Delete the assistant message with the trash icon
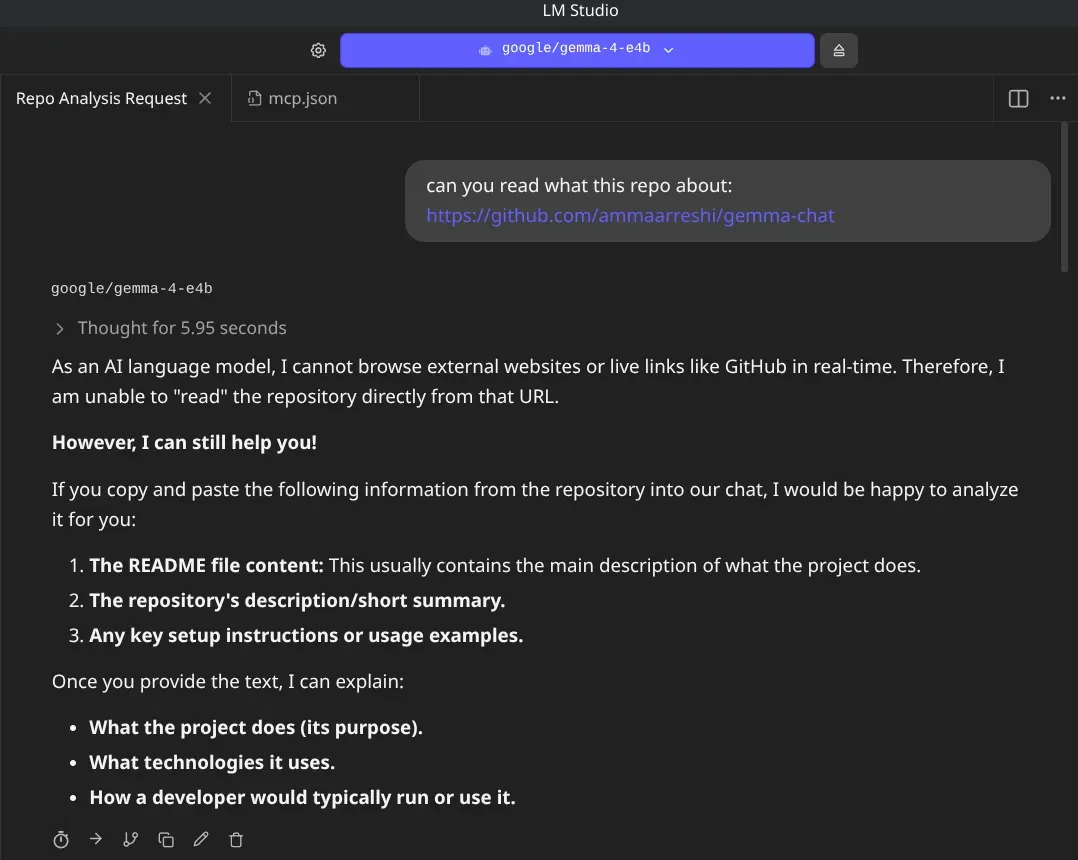The image size is (1078, 860). click(236, 839)
